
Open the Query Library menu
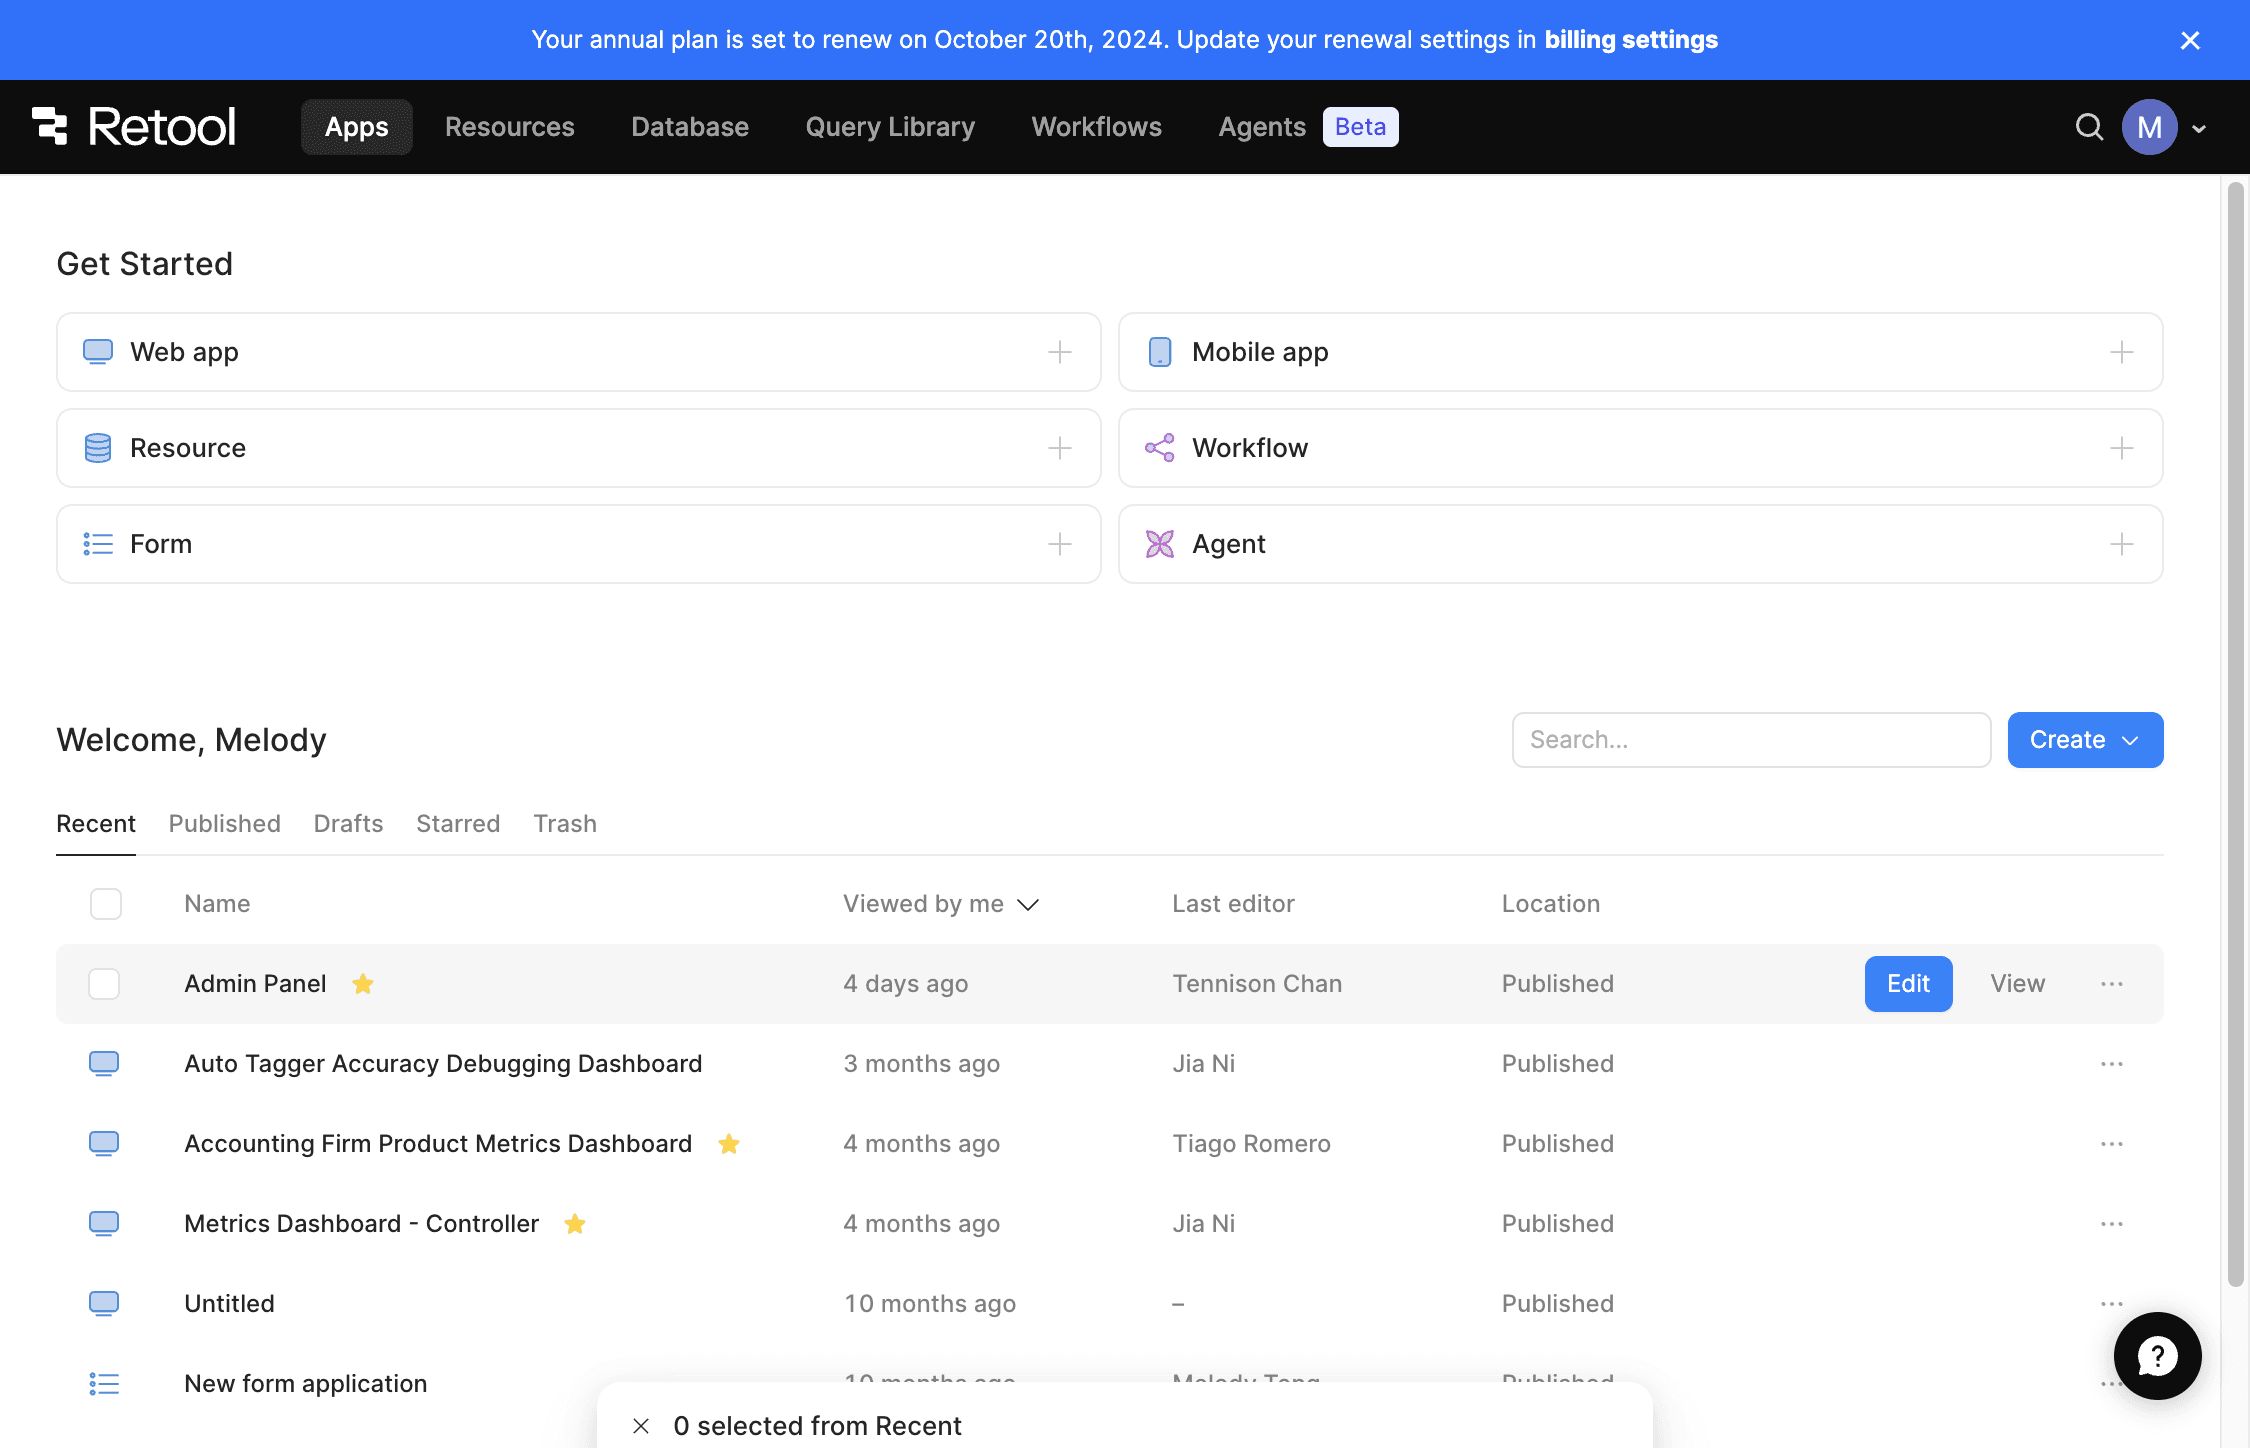click(889, 127)
